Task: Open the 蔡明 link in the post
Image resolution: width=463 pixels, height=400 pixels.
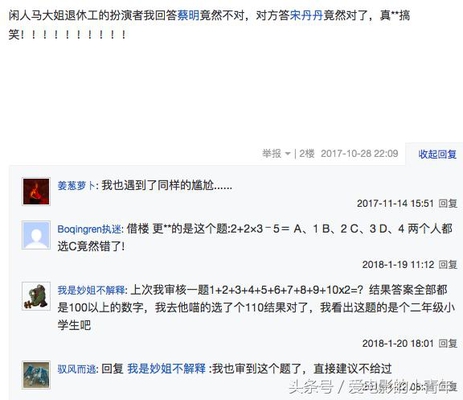Action: 188,16
